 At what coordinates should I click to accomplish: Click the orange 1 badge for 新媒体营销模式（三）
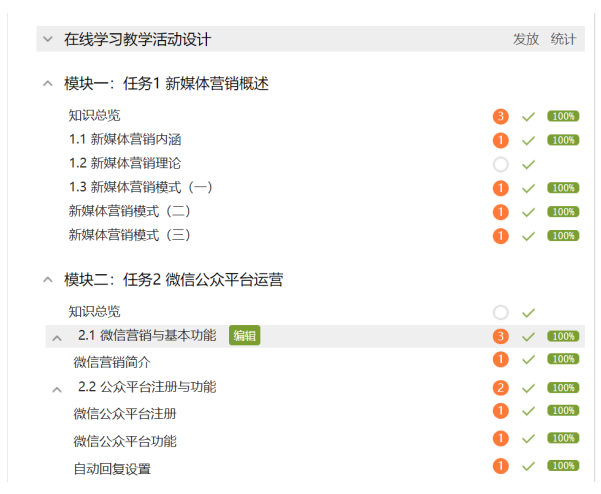[501, 236]
